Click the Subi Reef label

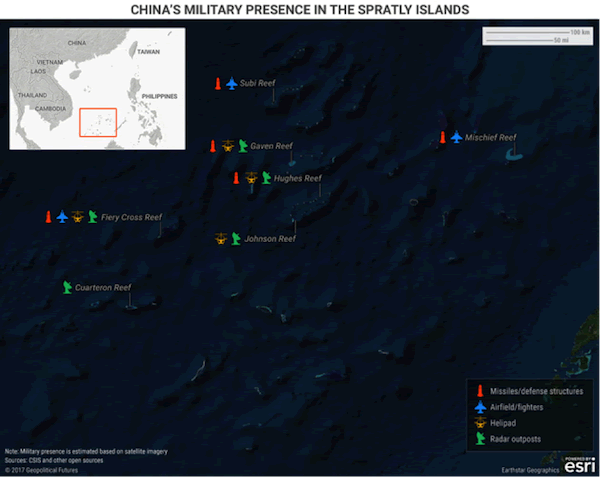[258, 83]
